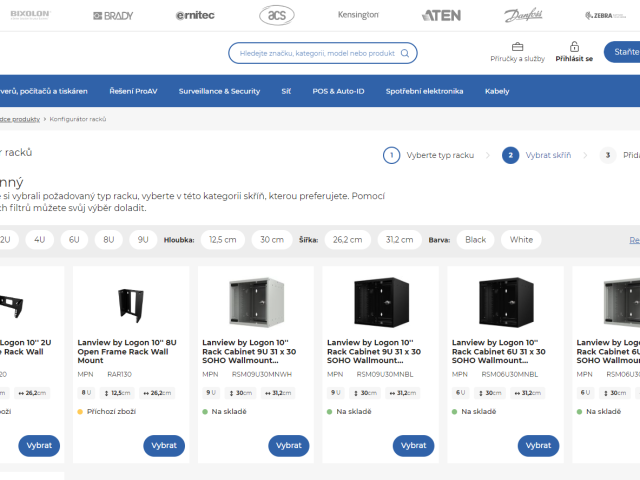This screenshot has height=480, width=640.
Task: Click the Přihlásit se lock icon
Action: [574, 46]
